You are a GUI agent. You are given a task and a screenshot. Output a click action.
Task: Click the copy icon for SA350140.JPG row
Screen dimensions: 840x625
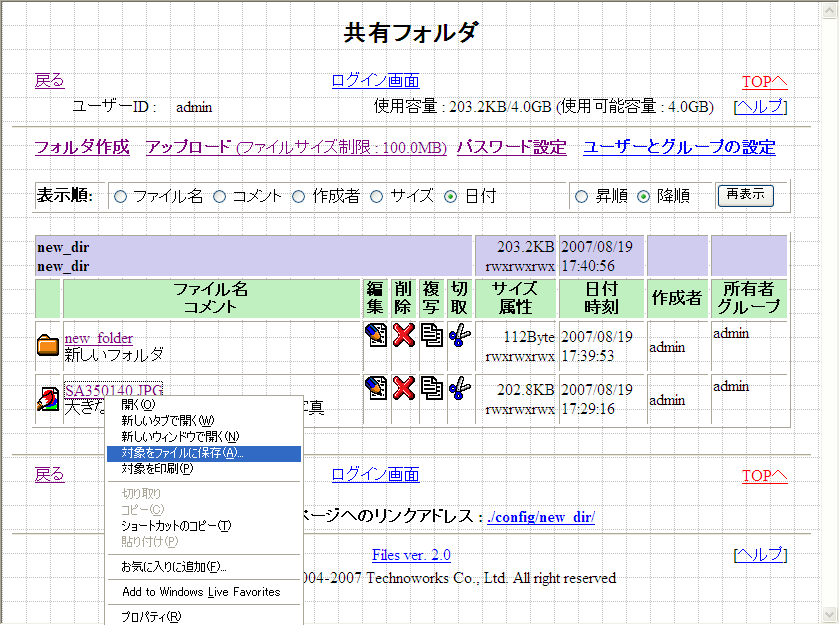pyautogui.click(x=431, y=388)
